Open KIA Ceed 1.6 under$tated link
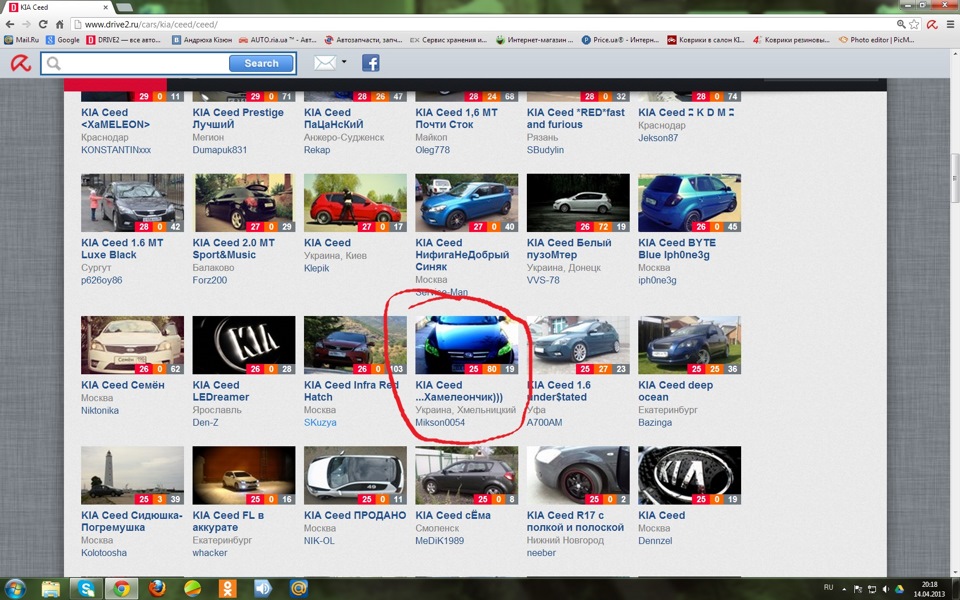This screenshot has width=960, height=600. click(558, 391)
